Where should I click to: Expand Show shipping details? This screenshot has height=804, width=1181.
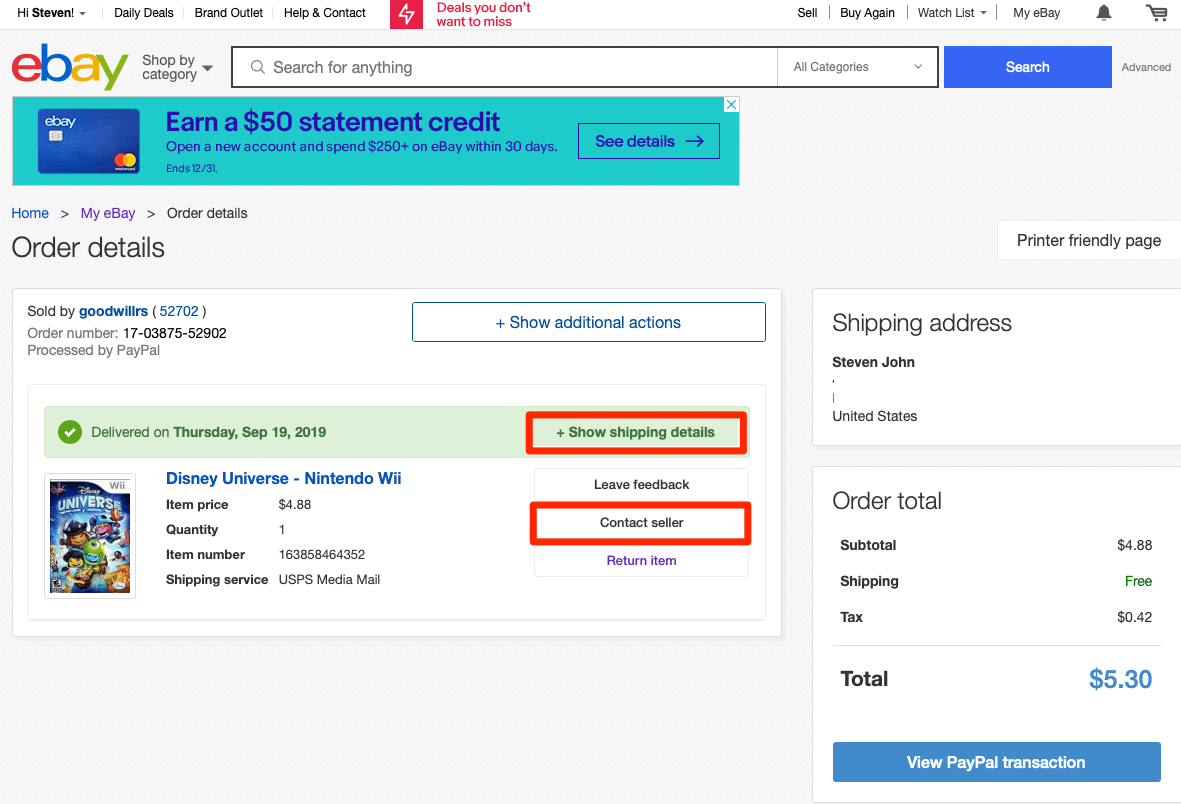[x=636, y=432]
